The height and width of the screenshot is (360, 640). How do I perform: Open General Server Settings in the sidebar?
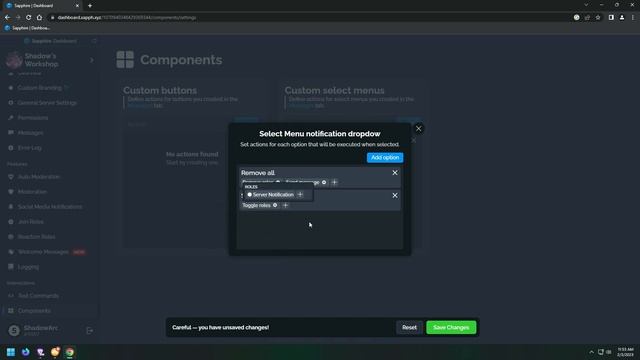[x=47, y=103]
